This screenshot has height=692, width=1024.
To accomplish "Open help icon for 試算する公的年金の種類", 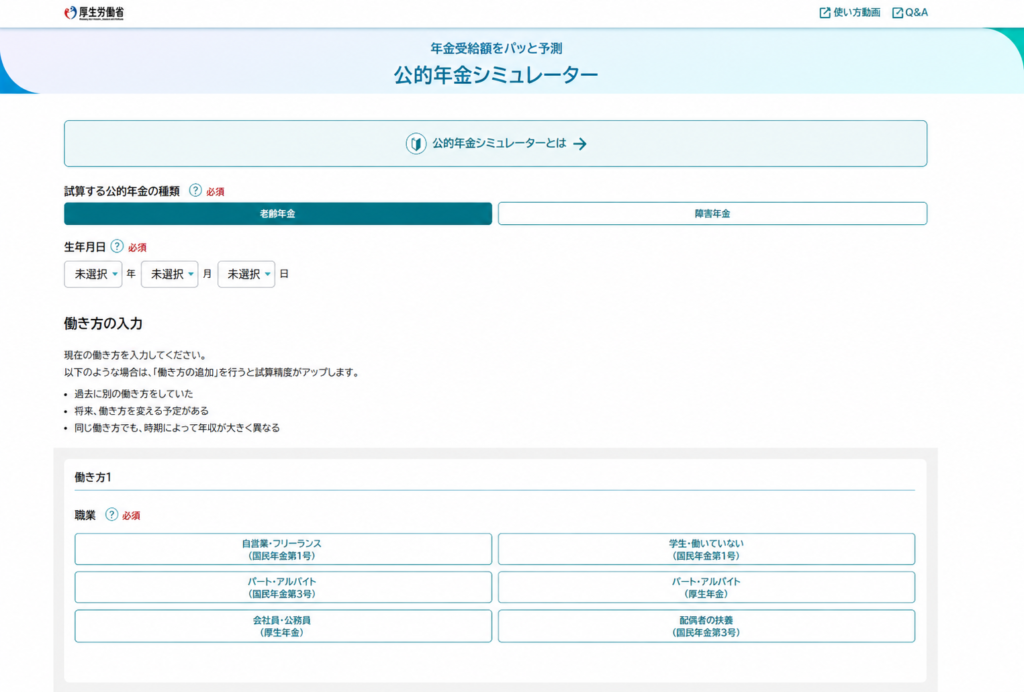I will pyautogui.click(x=195, y=191).
